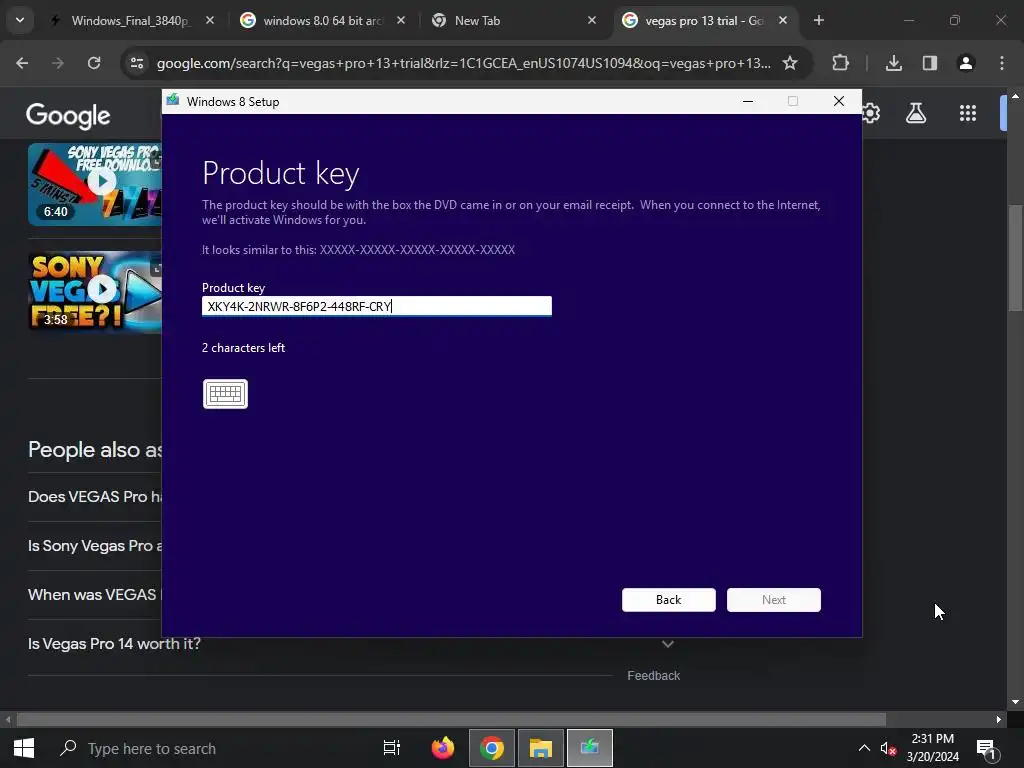This screenshot has width=1024, height=768.
Task: Click the muted volume tray icon
Action: click(888, 748)
